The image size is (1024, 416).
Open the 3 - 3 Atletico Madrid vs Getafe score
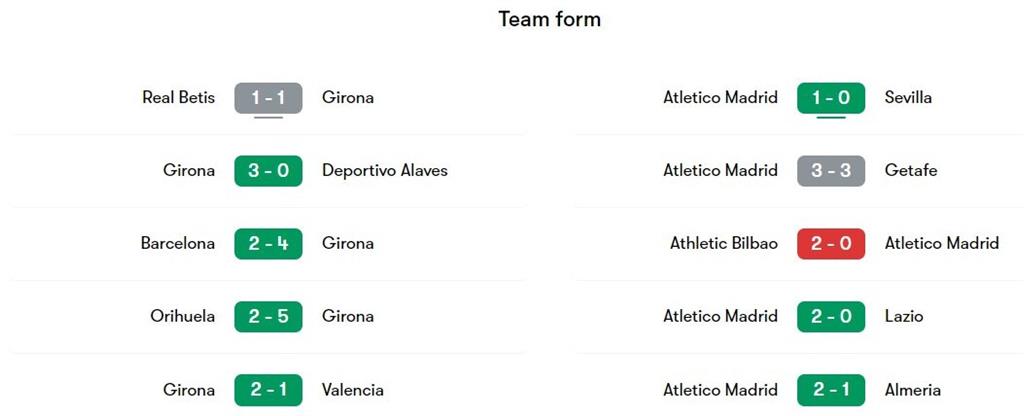tap(831, 171)
